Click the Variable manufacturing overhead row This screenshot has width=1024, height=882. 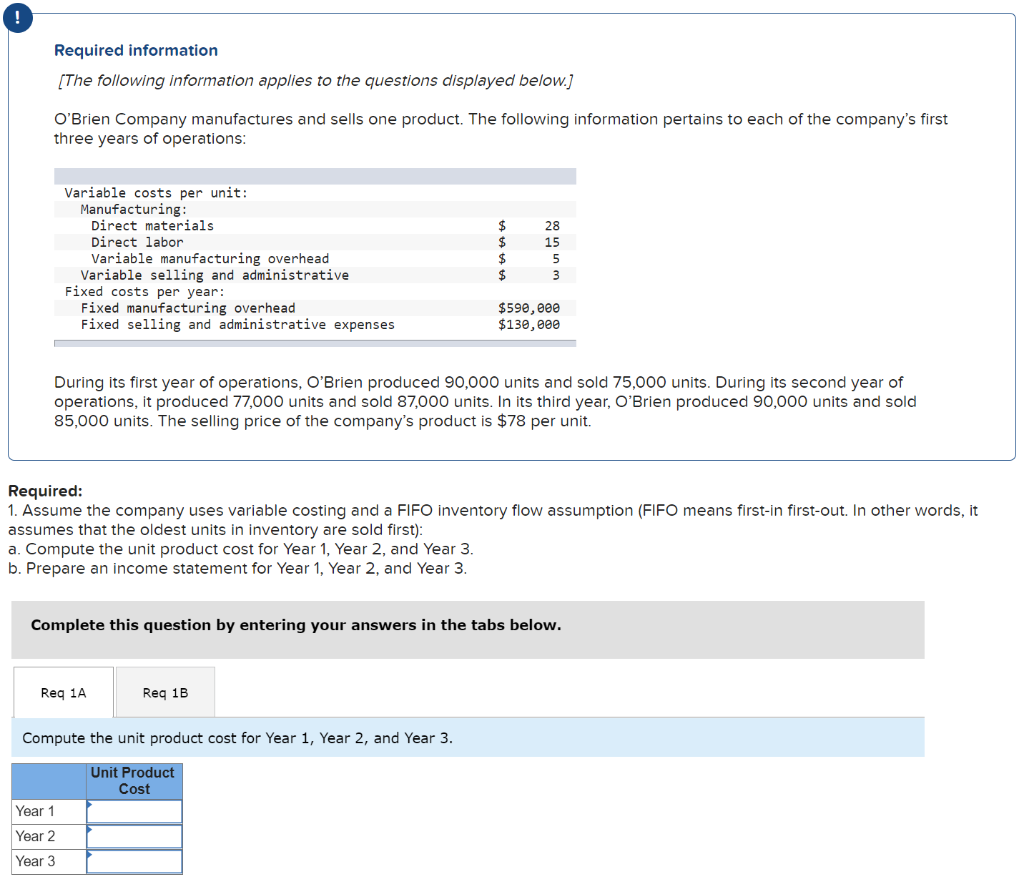(315, 259)
